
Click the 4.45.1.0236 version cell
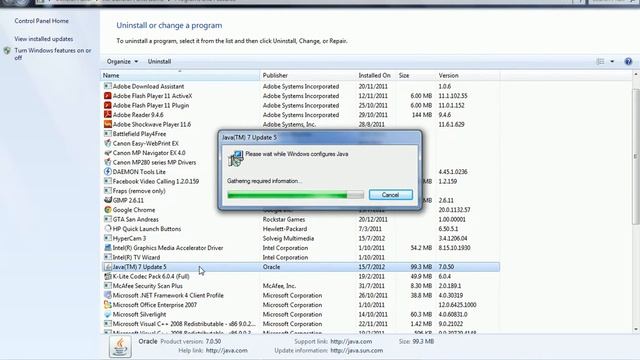(453, 171)
